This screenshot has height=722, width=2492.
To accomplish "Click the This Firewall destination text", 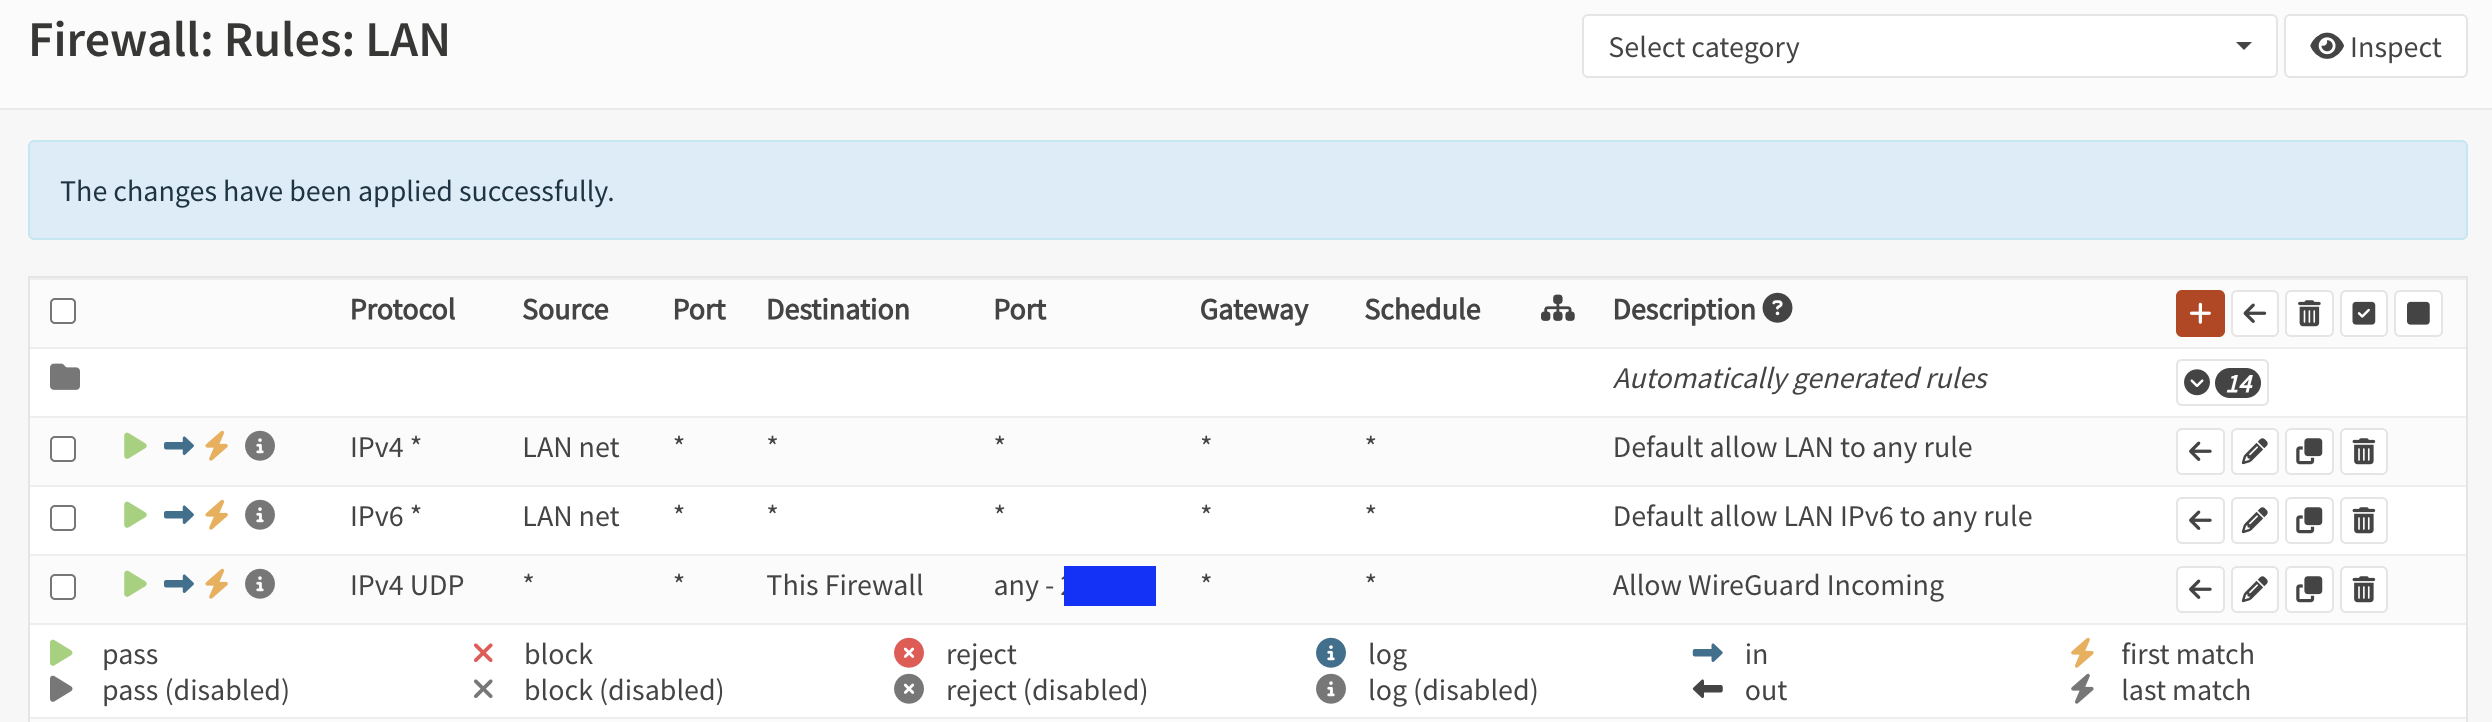I will pos(844,586).
